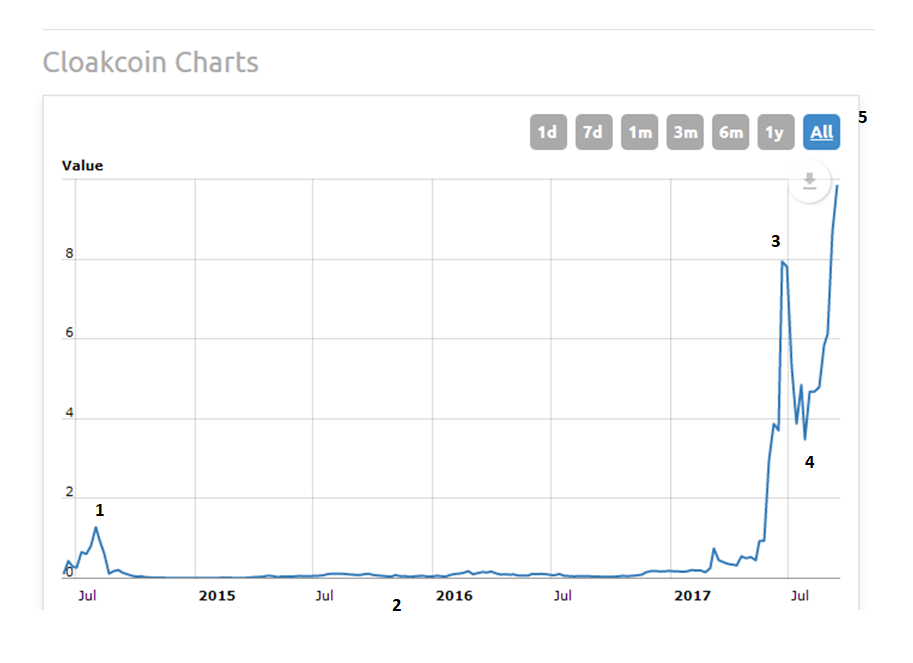This screenshot has height=663, width=913.
Task: Click the Value axis title
Action: pyautogui.click(x=82, y=166)
